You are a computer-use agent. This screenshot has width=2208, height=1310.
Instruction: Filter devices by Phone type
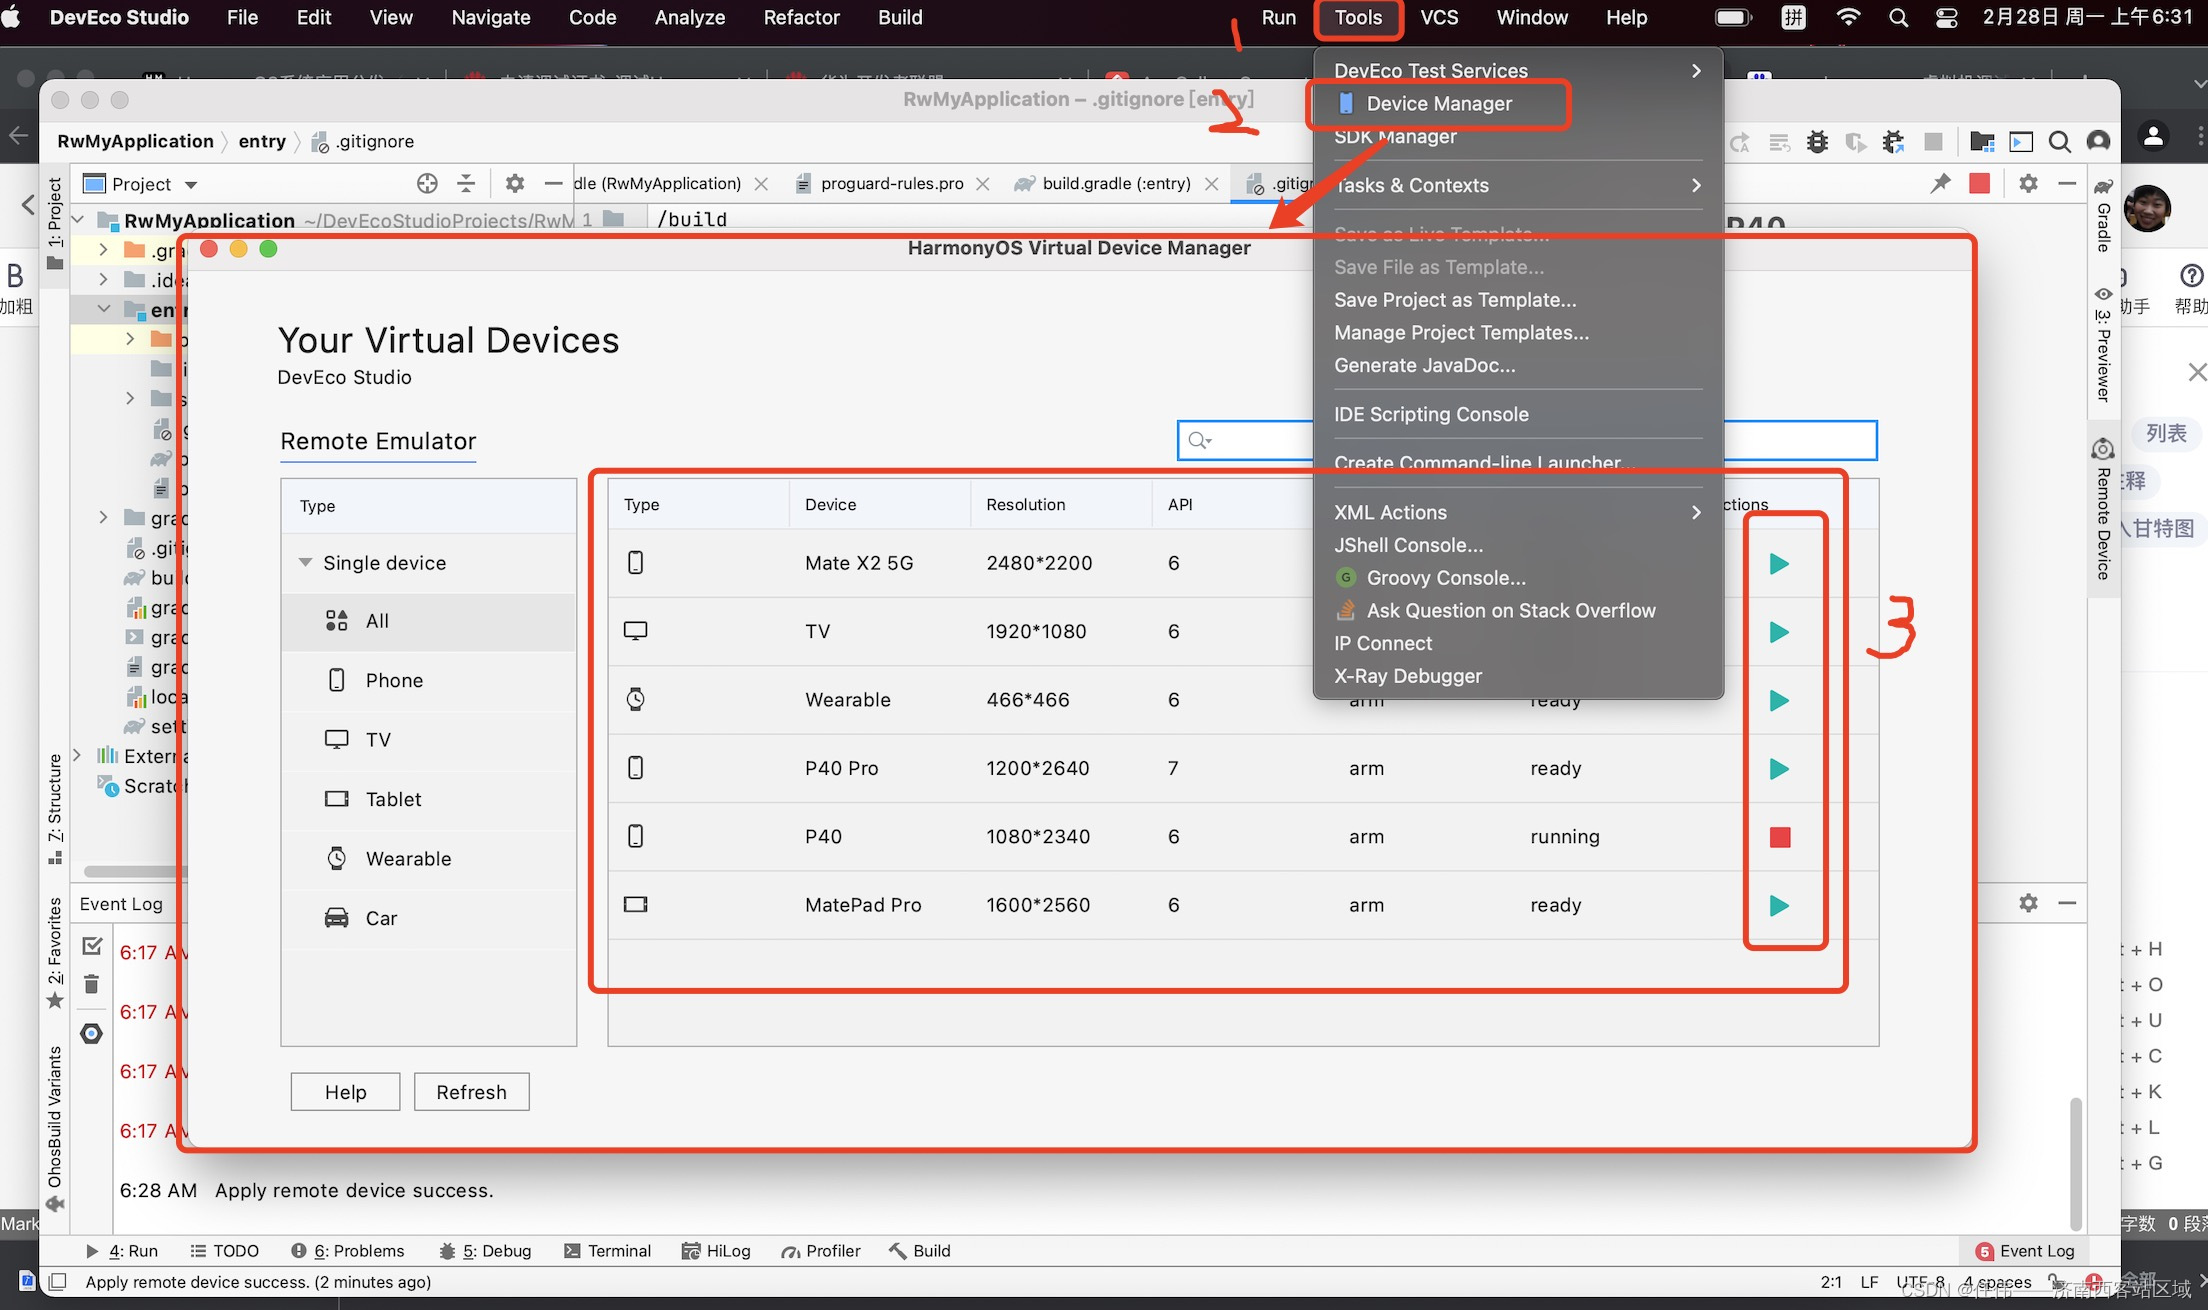click(429, 680)
